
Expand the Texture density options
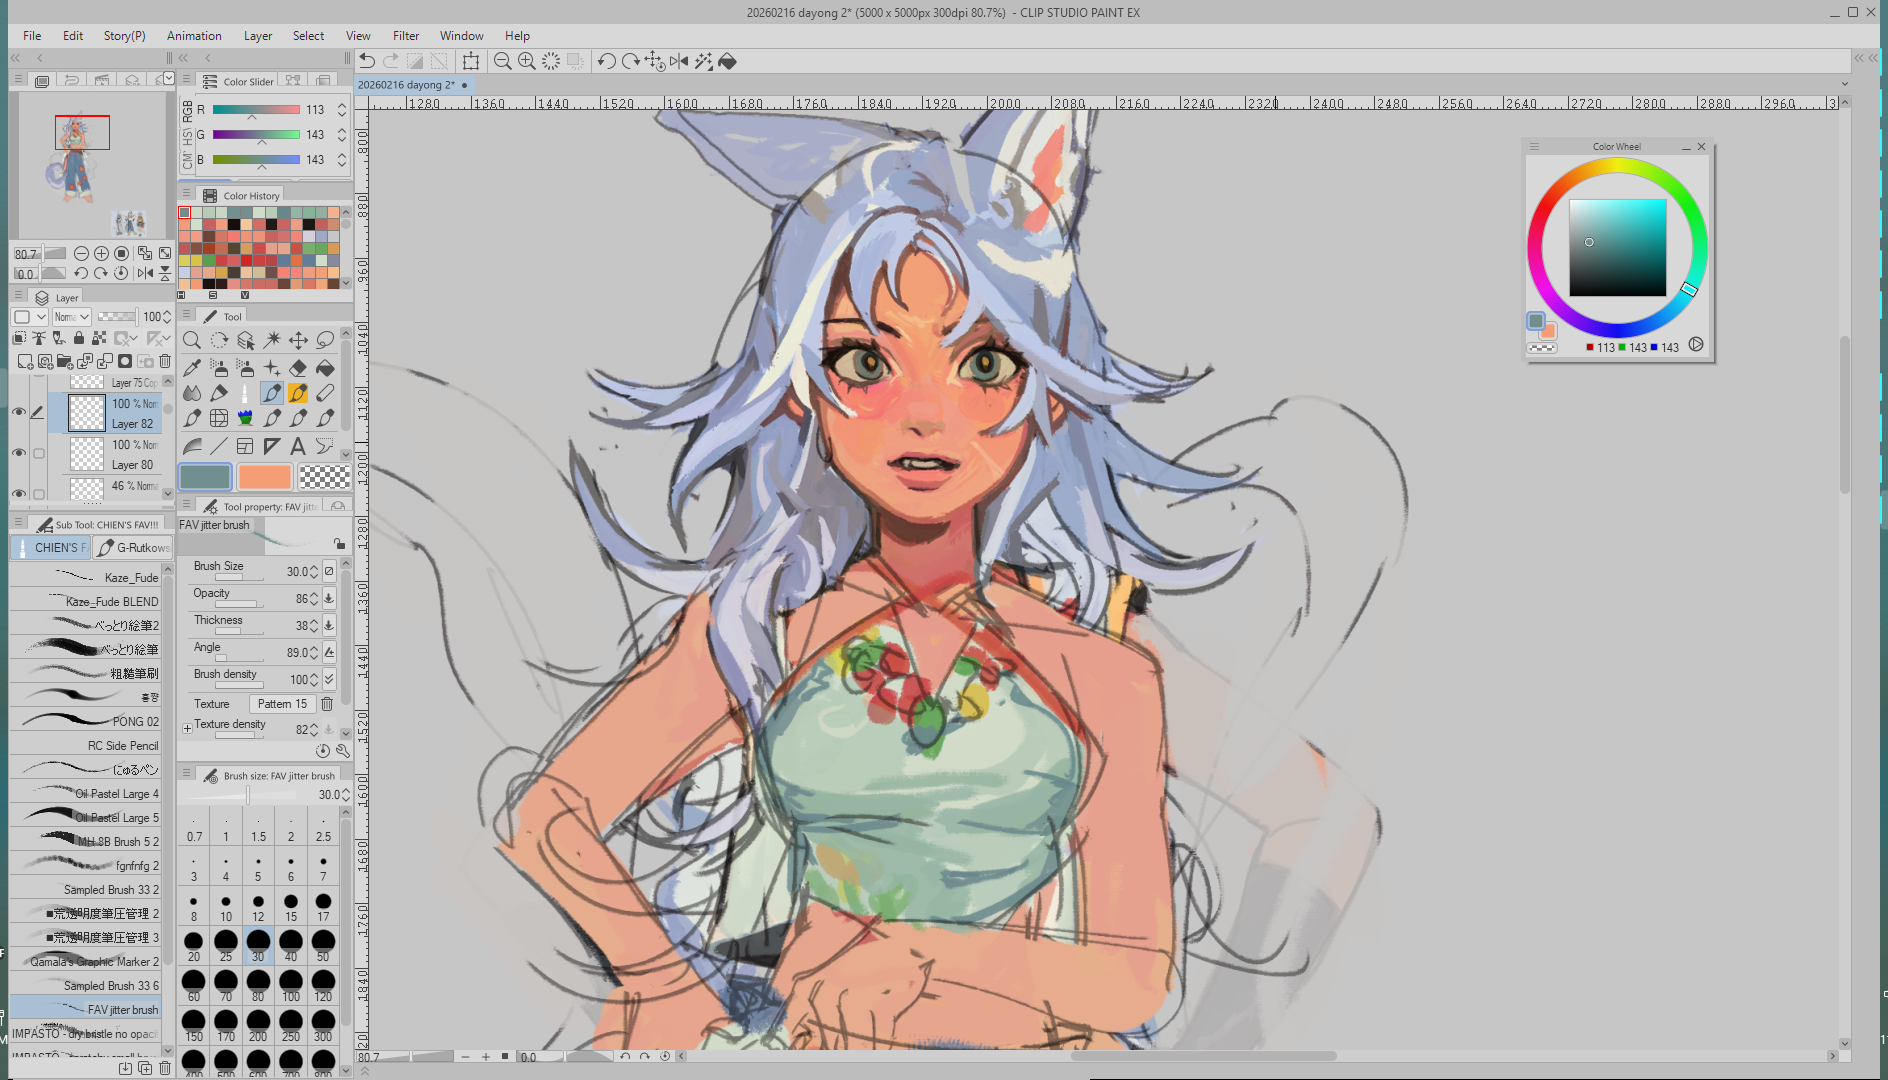point(187,728)
